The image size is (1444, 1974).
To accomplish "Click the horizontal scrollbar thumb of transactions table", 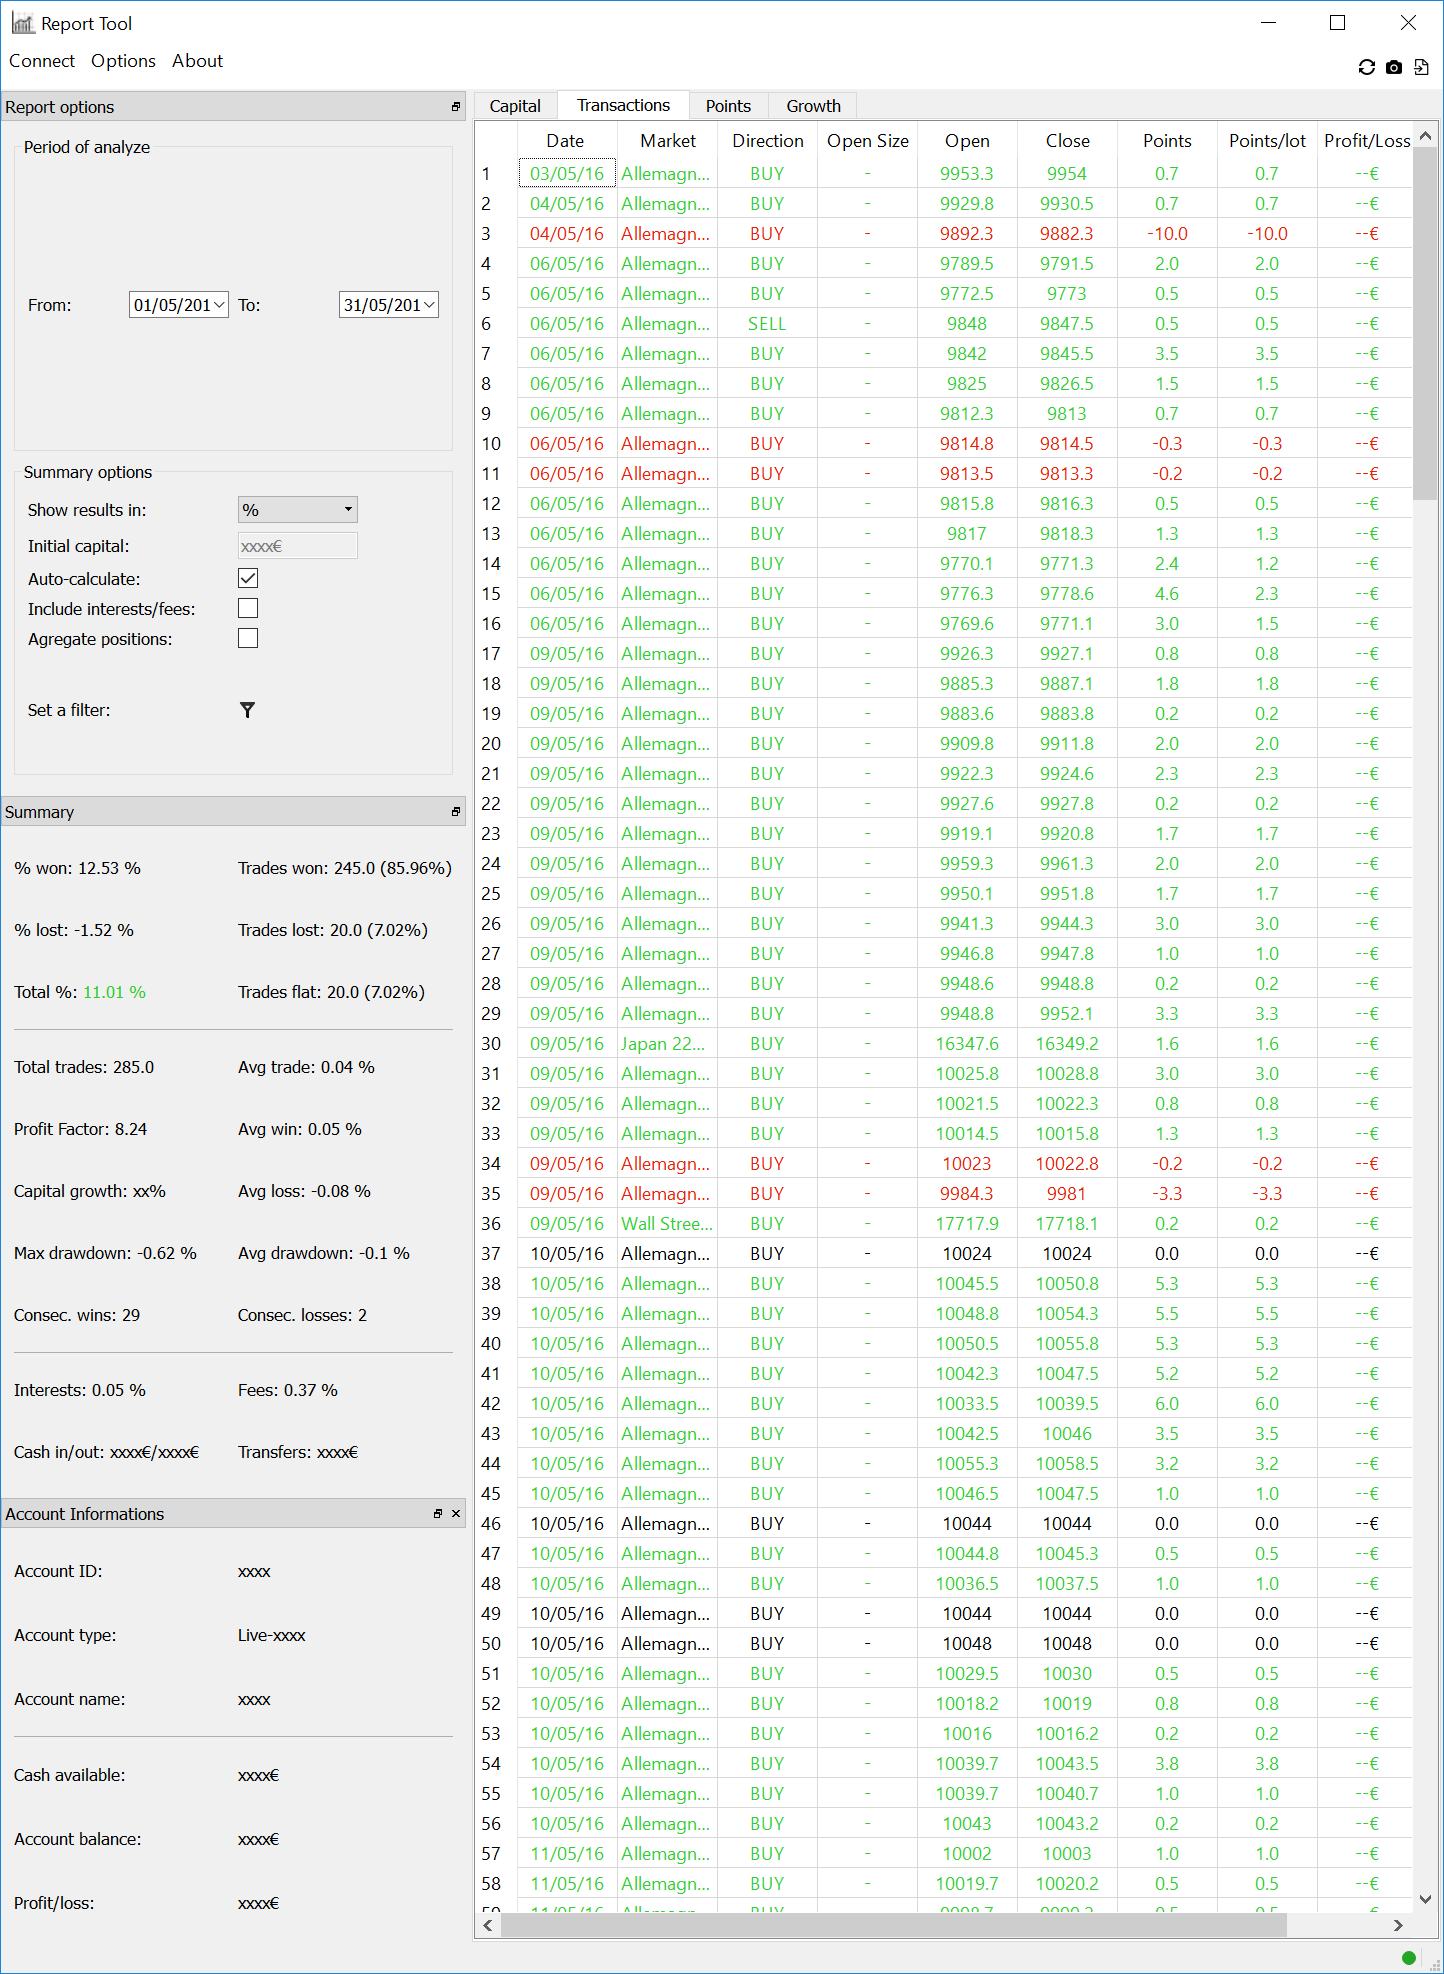I will point(893,1925).
